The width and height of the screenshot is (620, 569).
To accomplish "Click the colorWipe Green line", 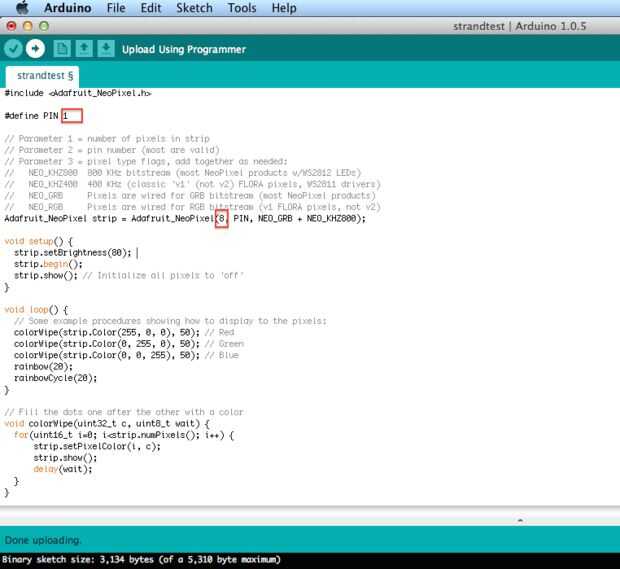I will [x=129, y=344].
